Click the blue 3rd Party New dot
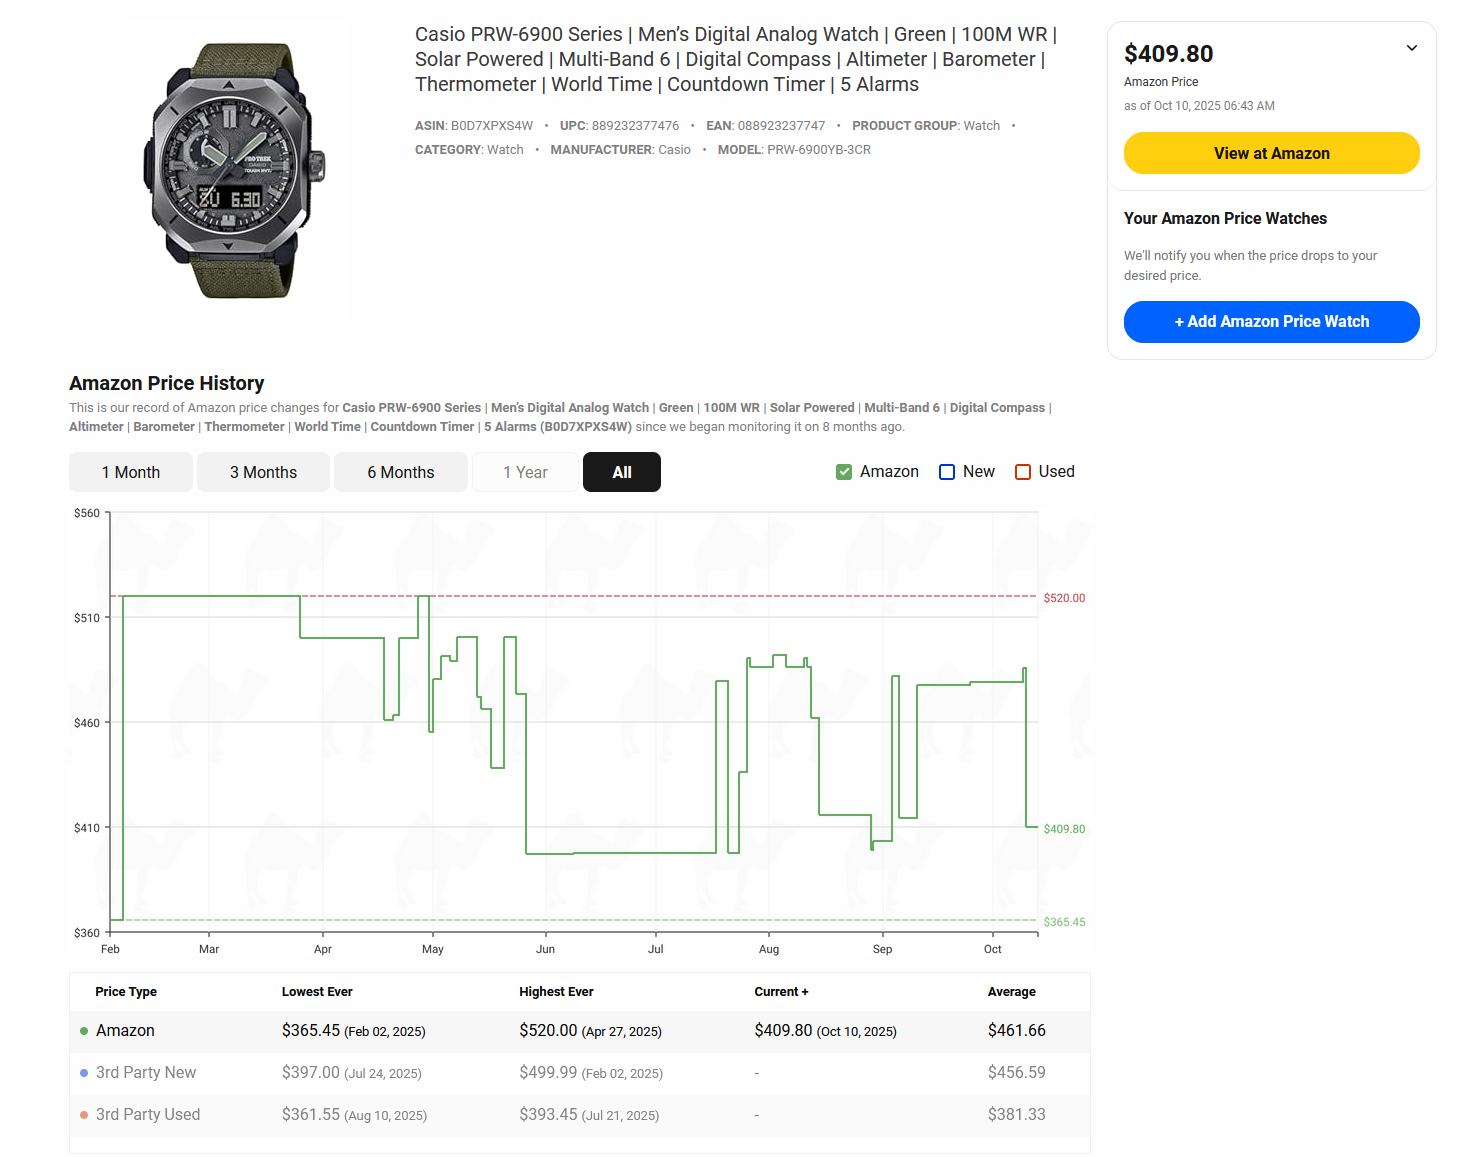 pos(84,1073)
